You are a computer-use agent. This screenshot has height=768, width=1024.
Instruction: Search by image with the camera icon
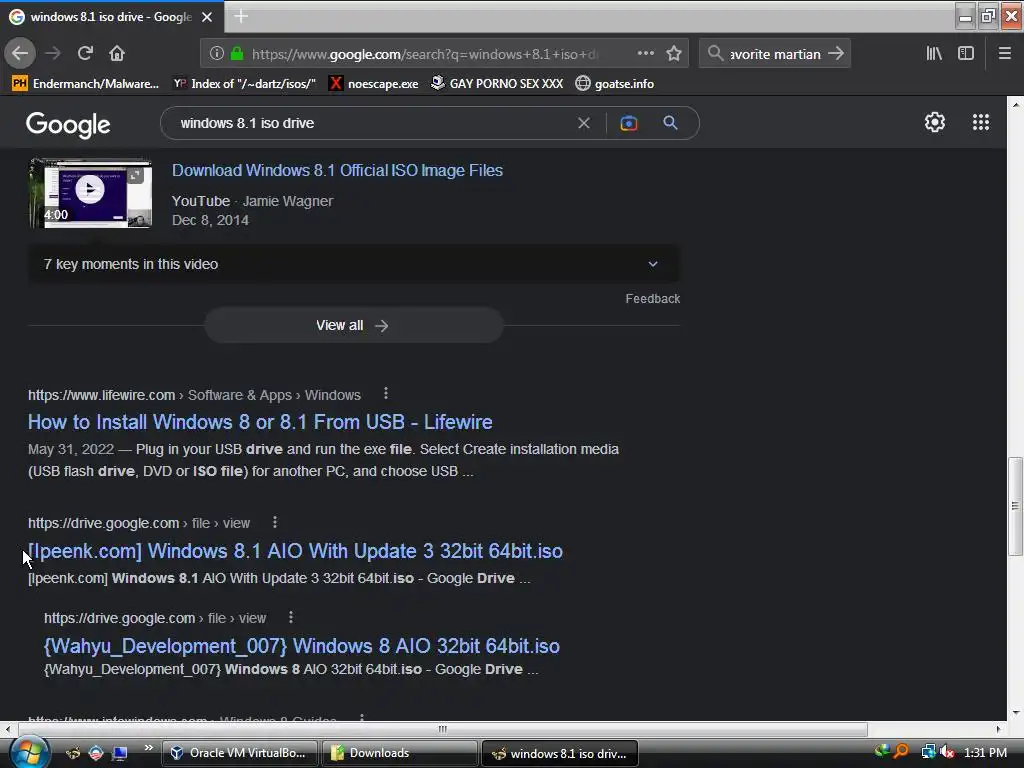628,123
